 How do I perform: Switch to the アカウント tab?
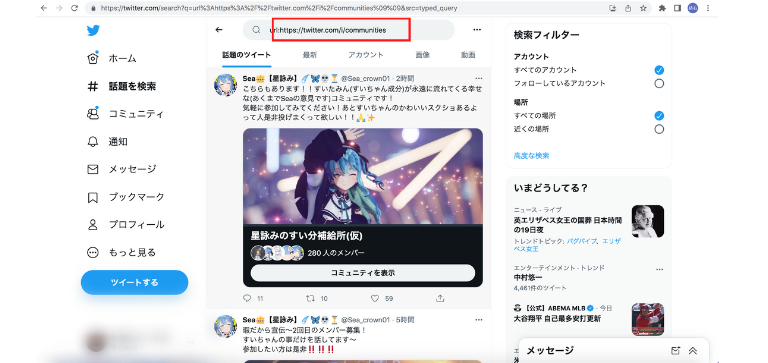[x=366, y=55]
